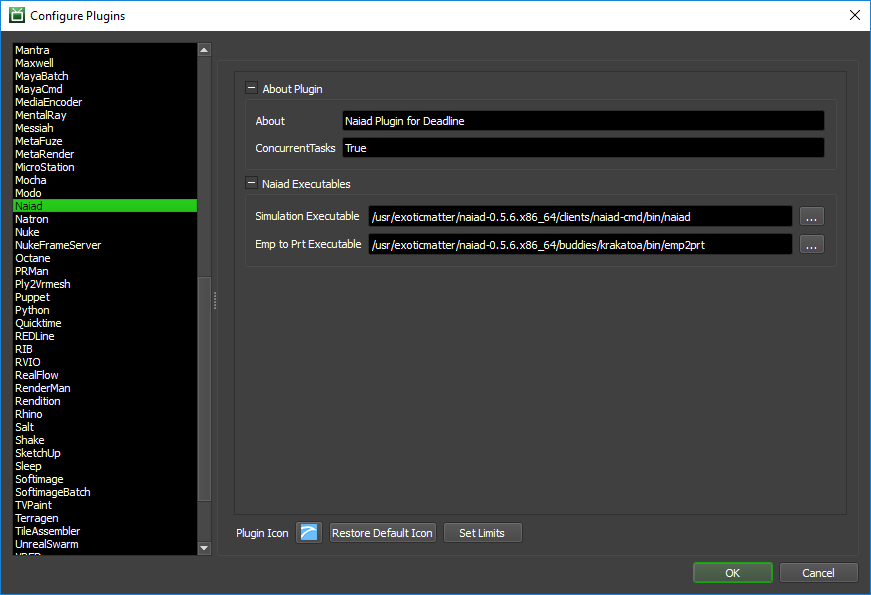Dismiss the dialog with Cancel
Screen dimensions: 871x595
tap(818, 572)
